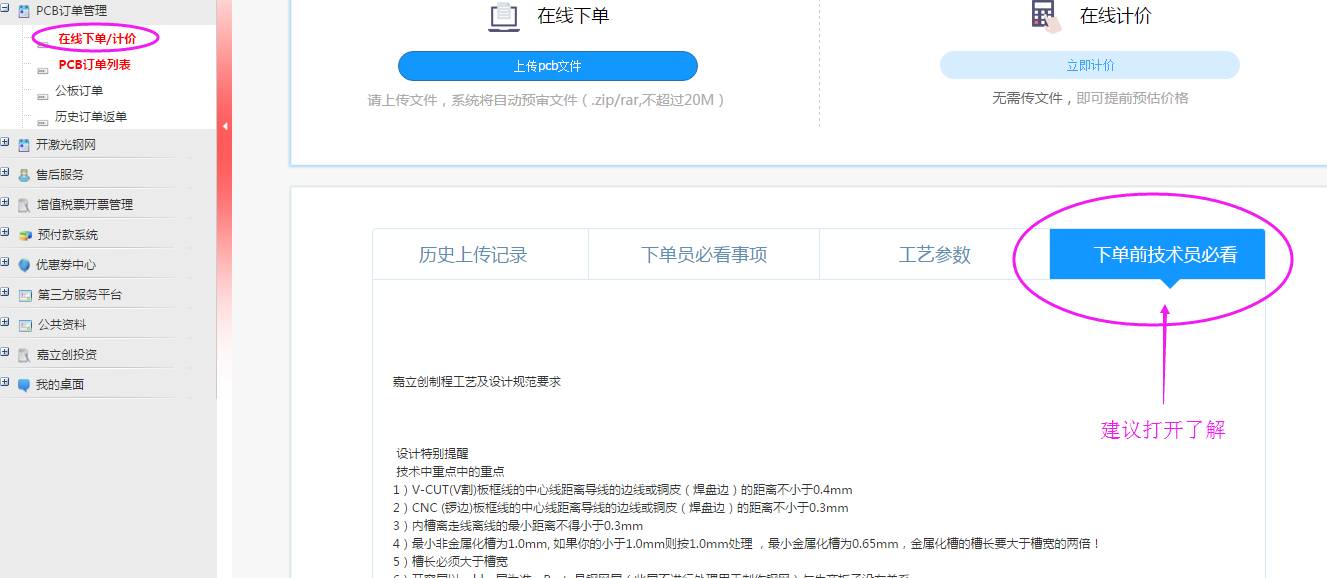Click the 在线计价 calculator icon
This screenshot has height=578, width=1327.
(1045, 16)
